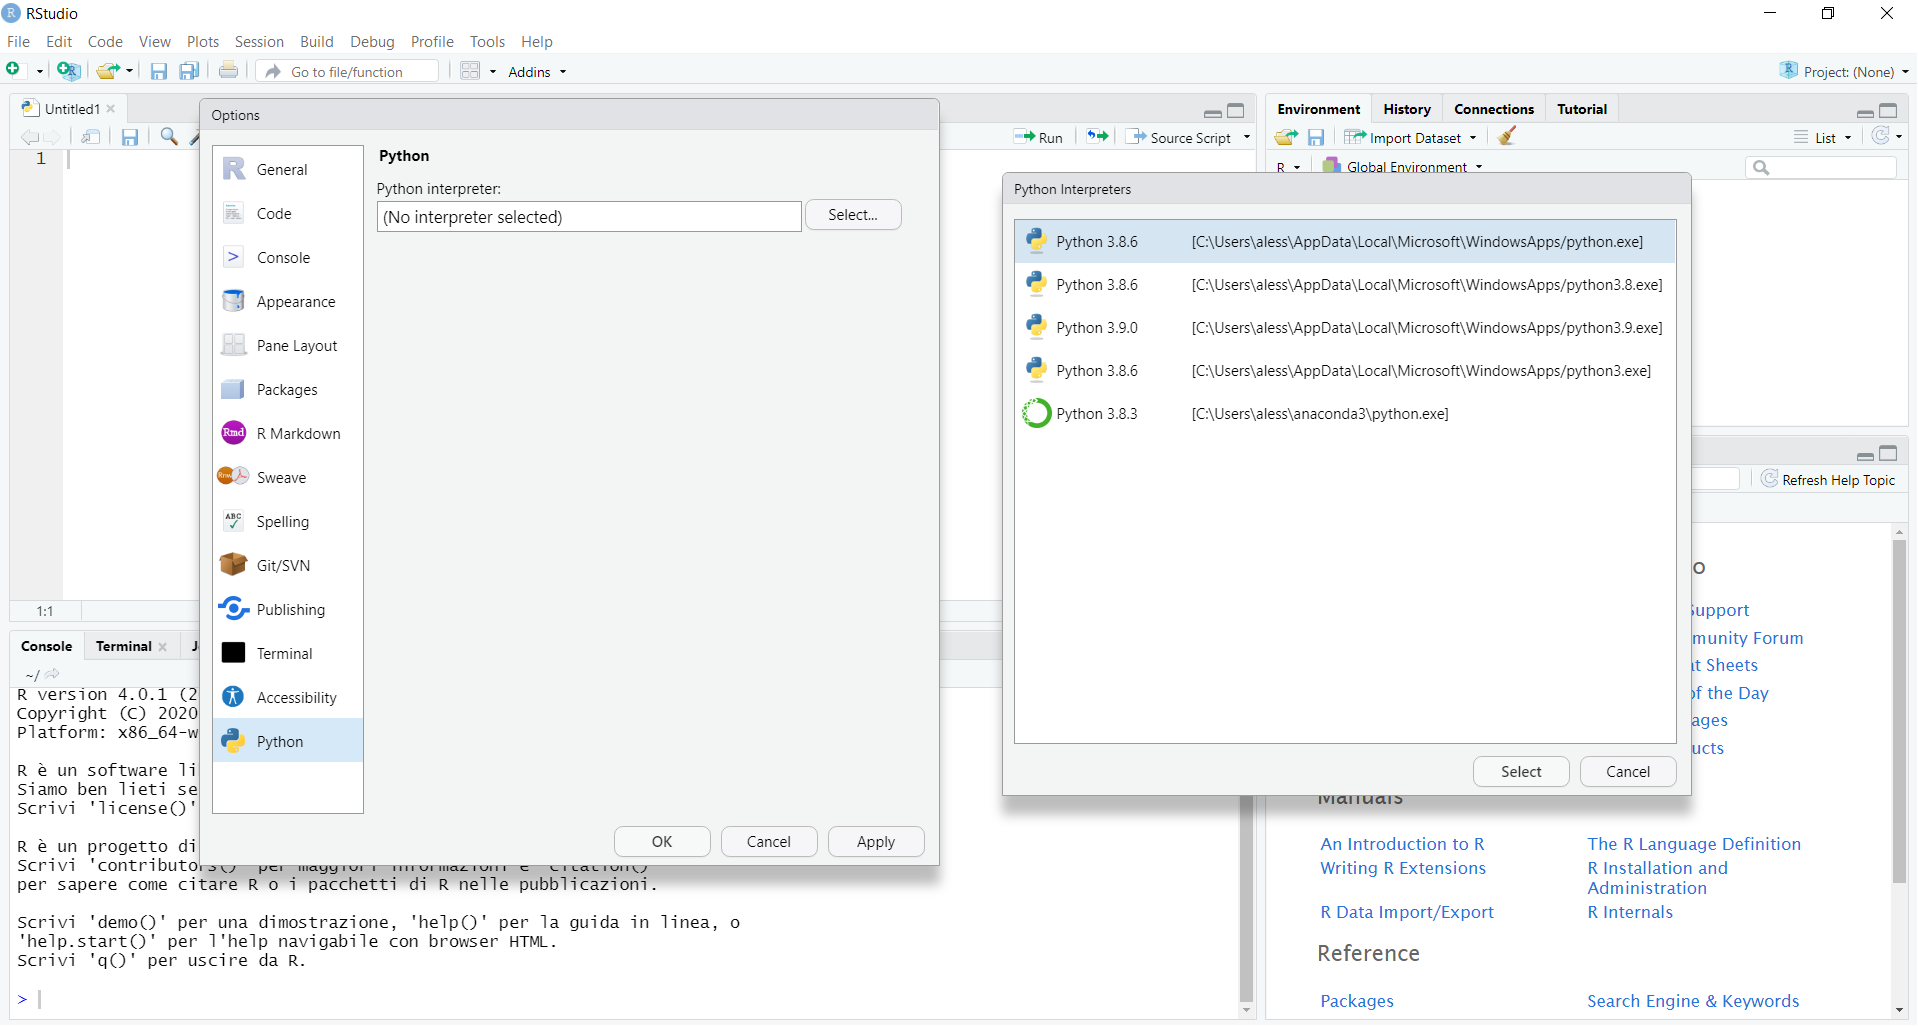Open the Appearance options category

(x=295, y=302)
